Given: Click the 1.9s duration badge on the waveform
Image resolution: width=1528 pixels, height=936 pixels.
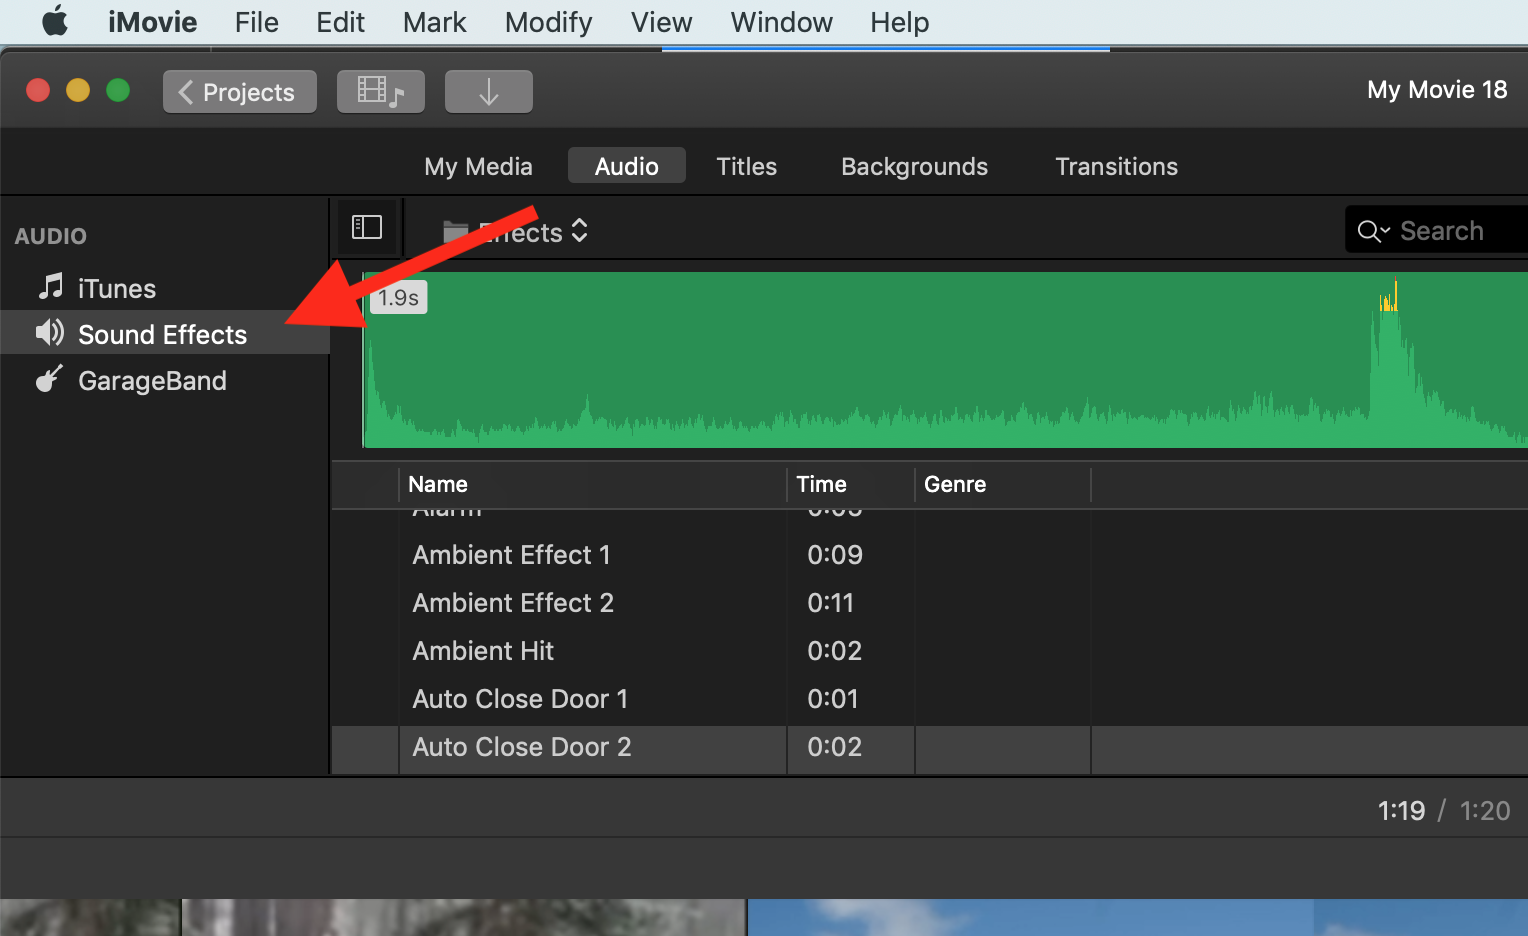Looking at the screenshot, I should tap(399, 297).
